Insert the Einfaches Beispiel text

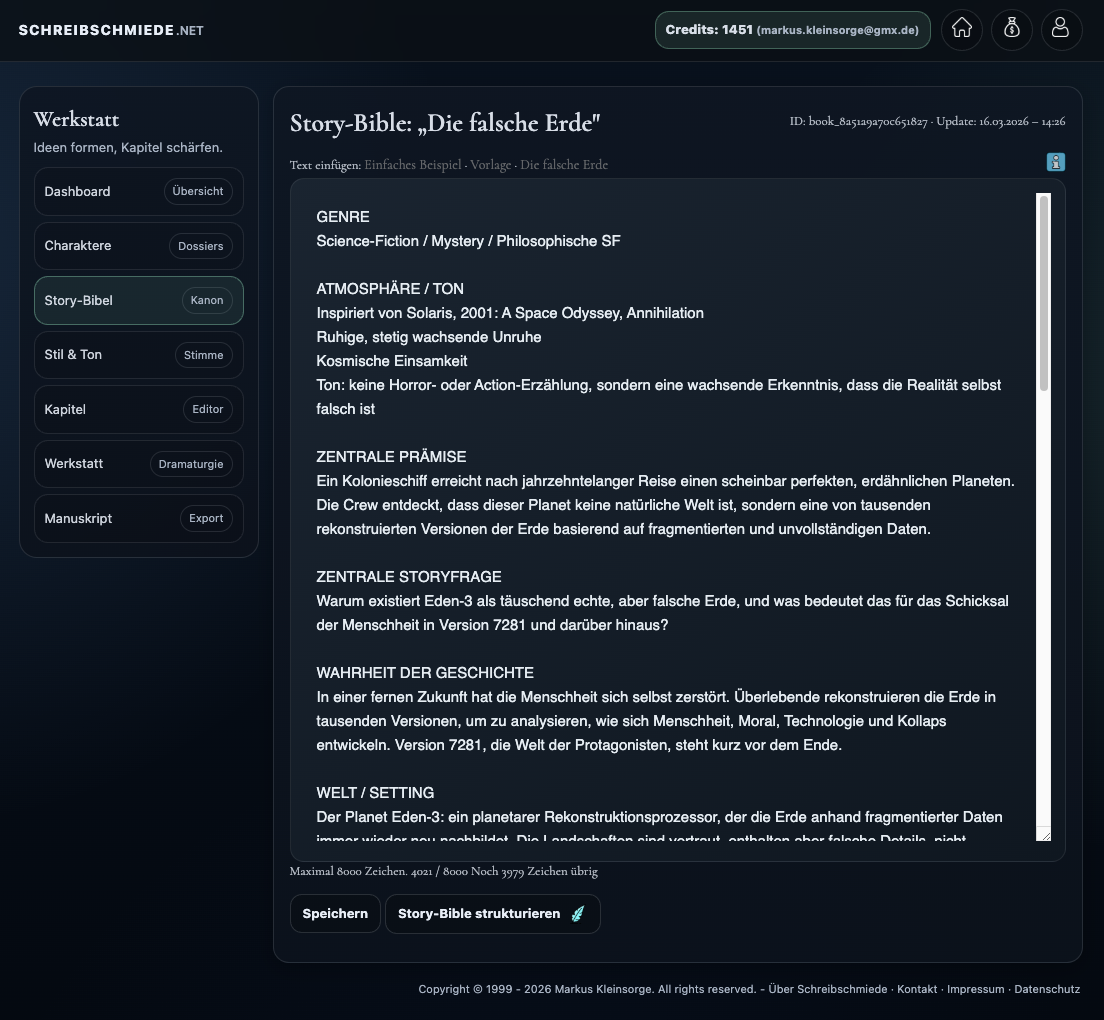tap(412, 165)
